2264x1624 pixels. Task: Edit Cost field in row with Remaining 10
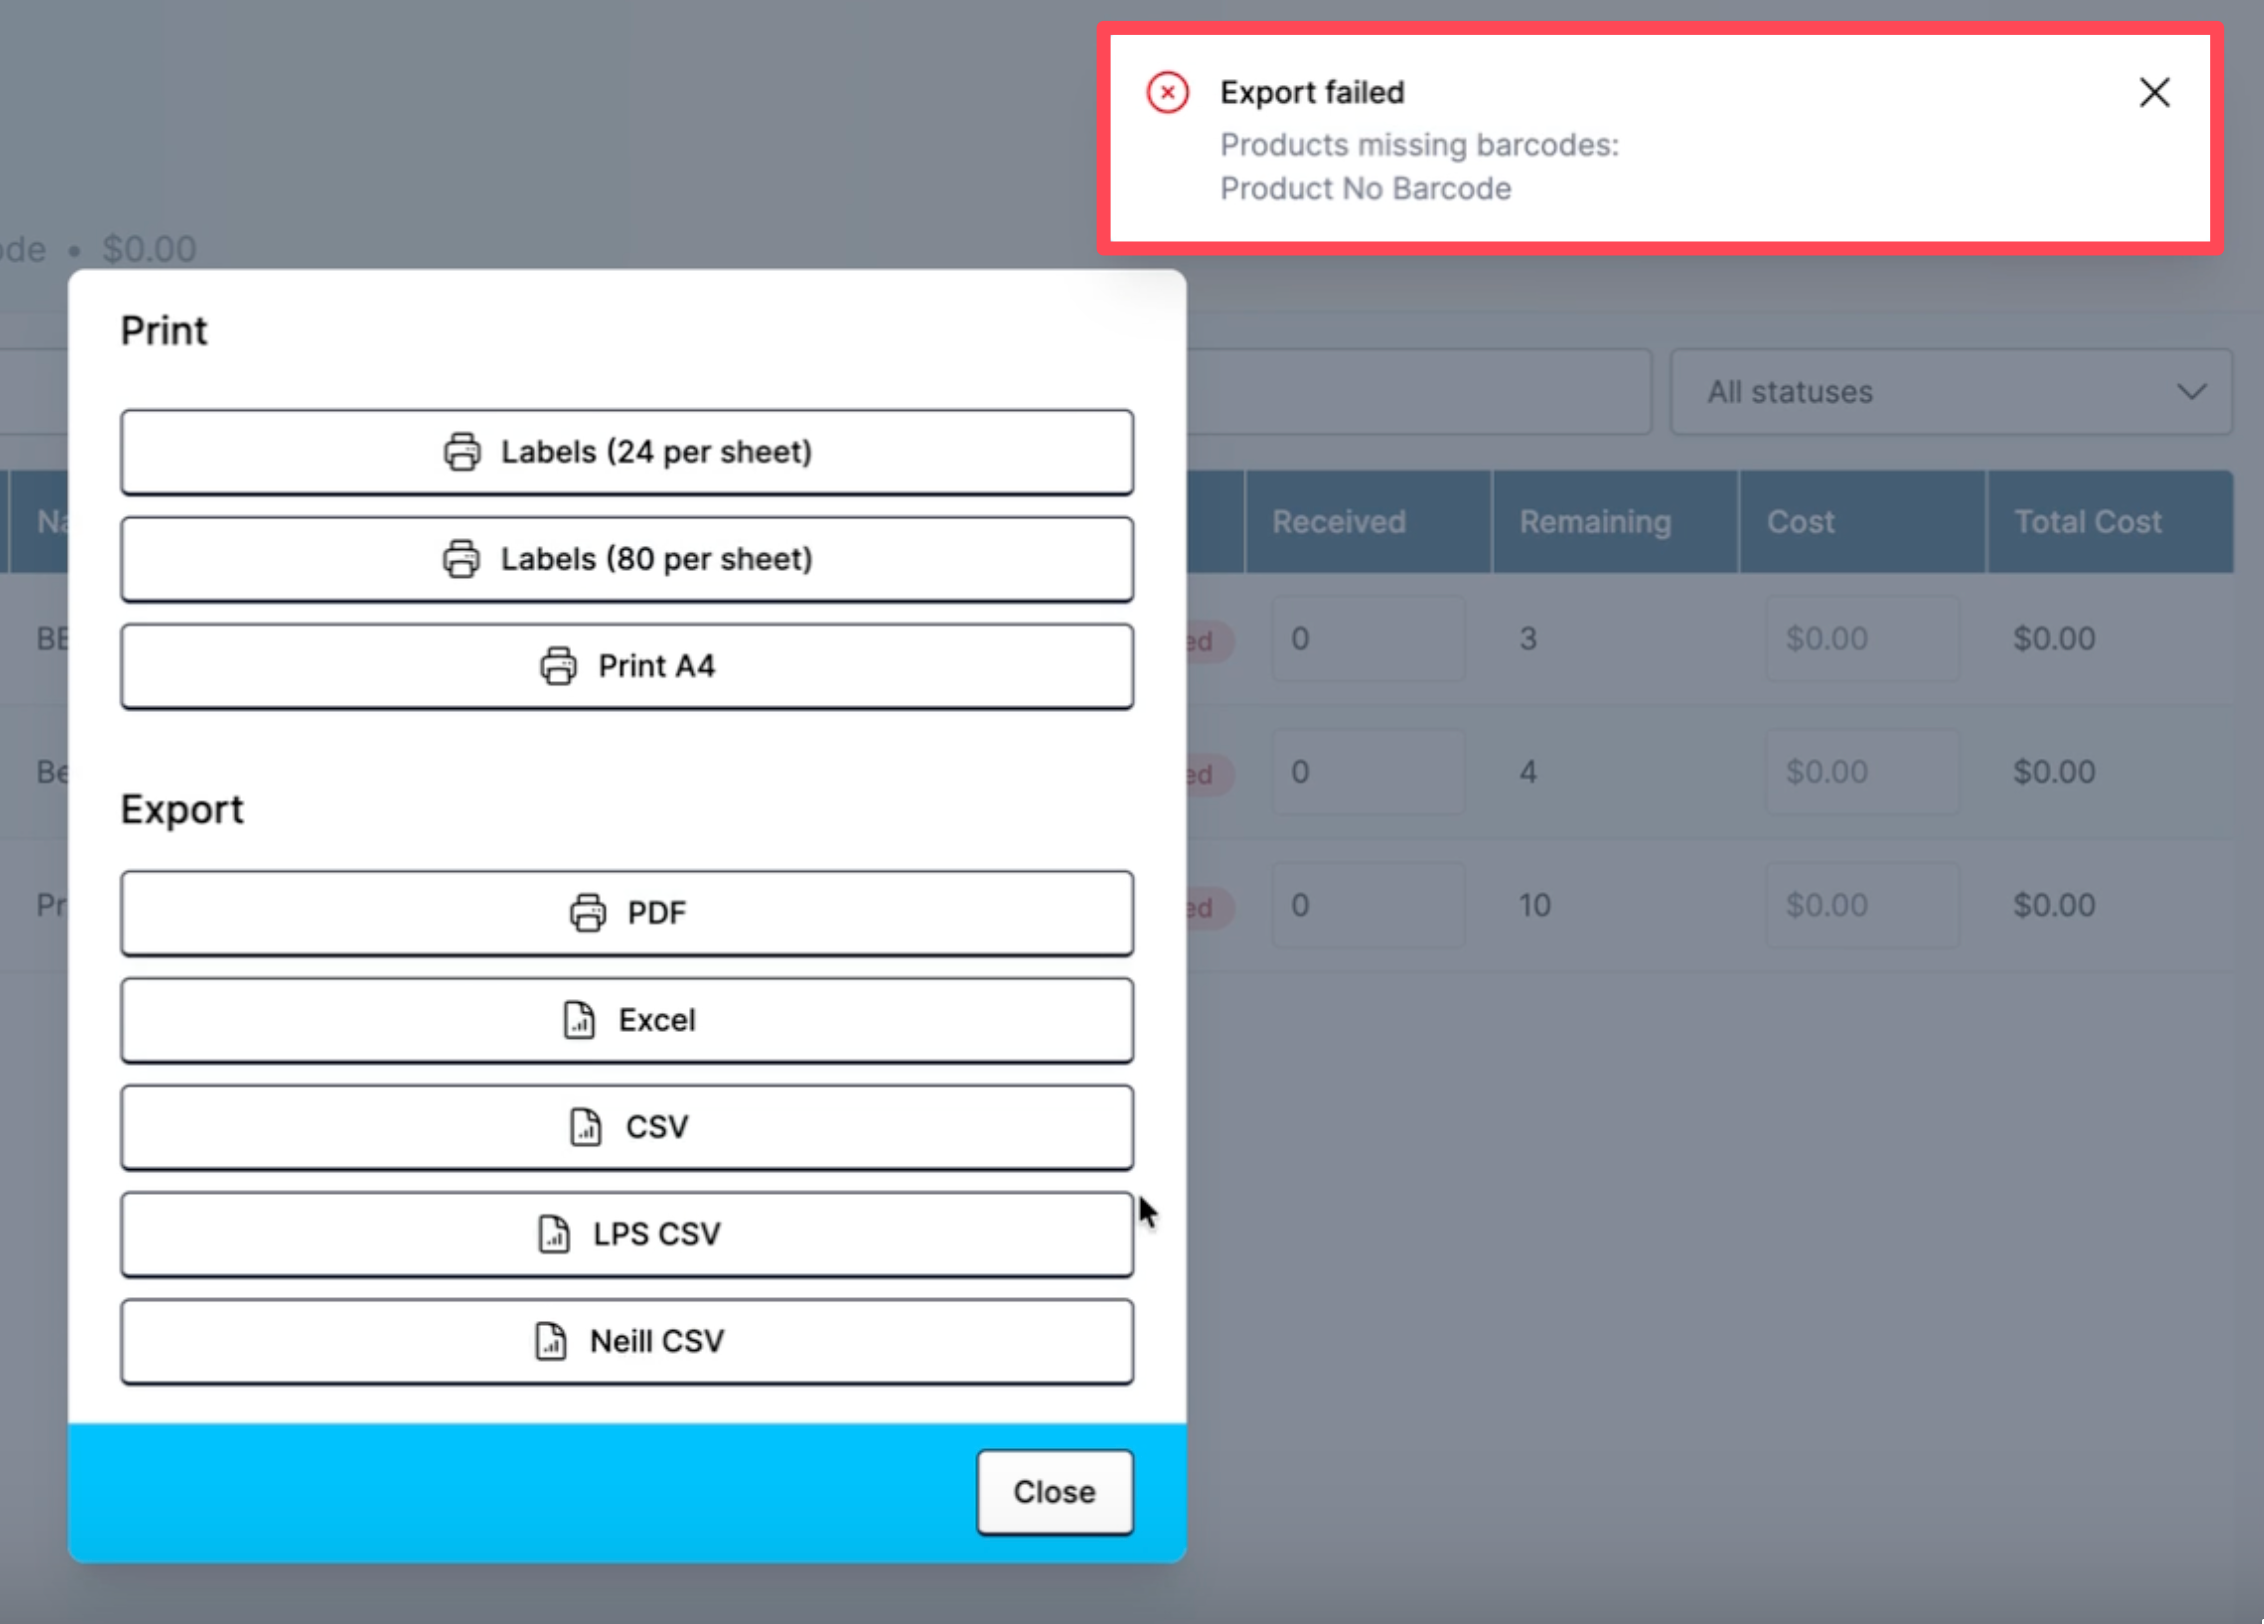tap(1863, 905)
